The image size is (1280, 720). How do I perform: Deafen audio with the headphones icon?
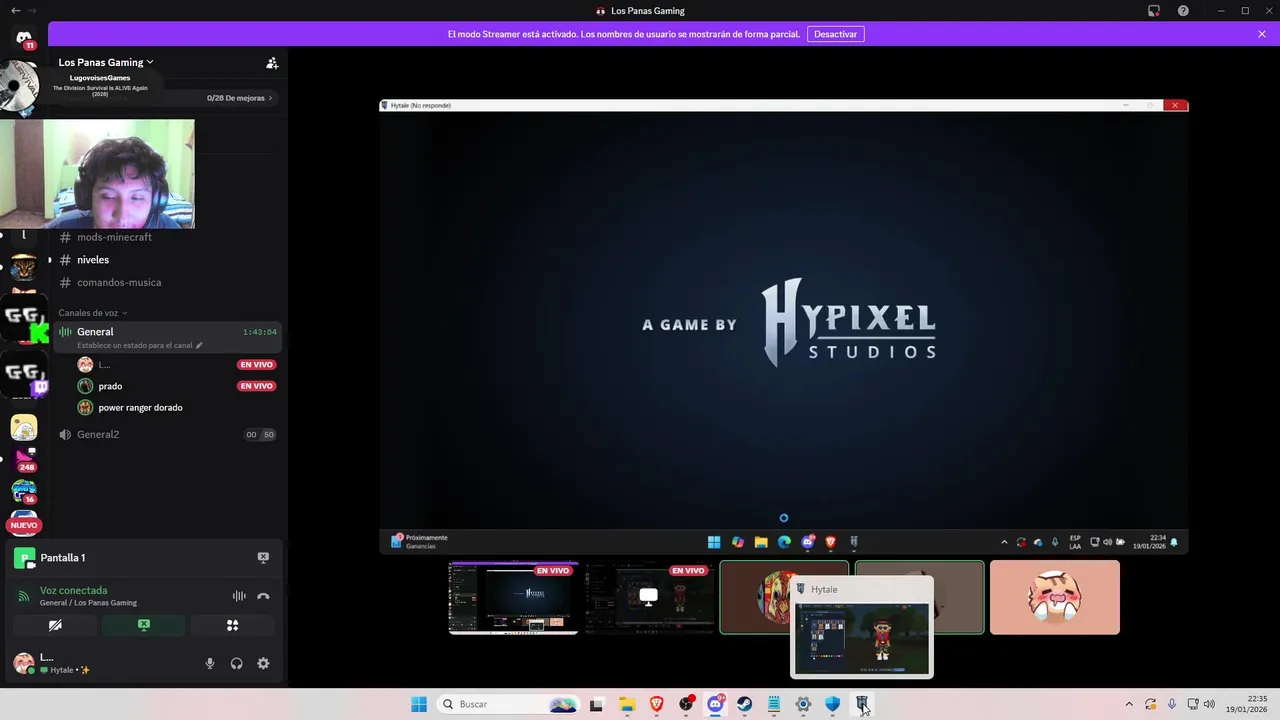coord(237,663)
